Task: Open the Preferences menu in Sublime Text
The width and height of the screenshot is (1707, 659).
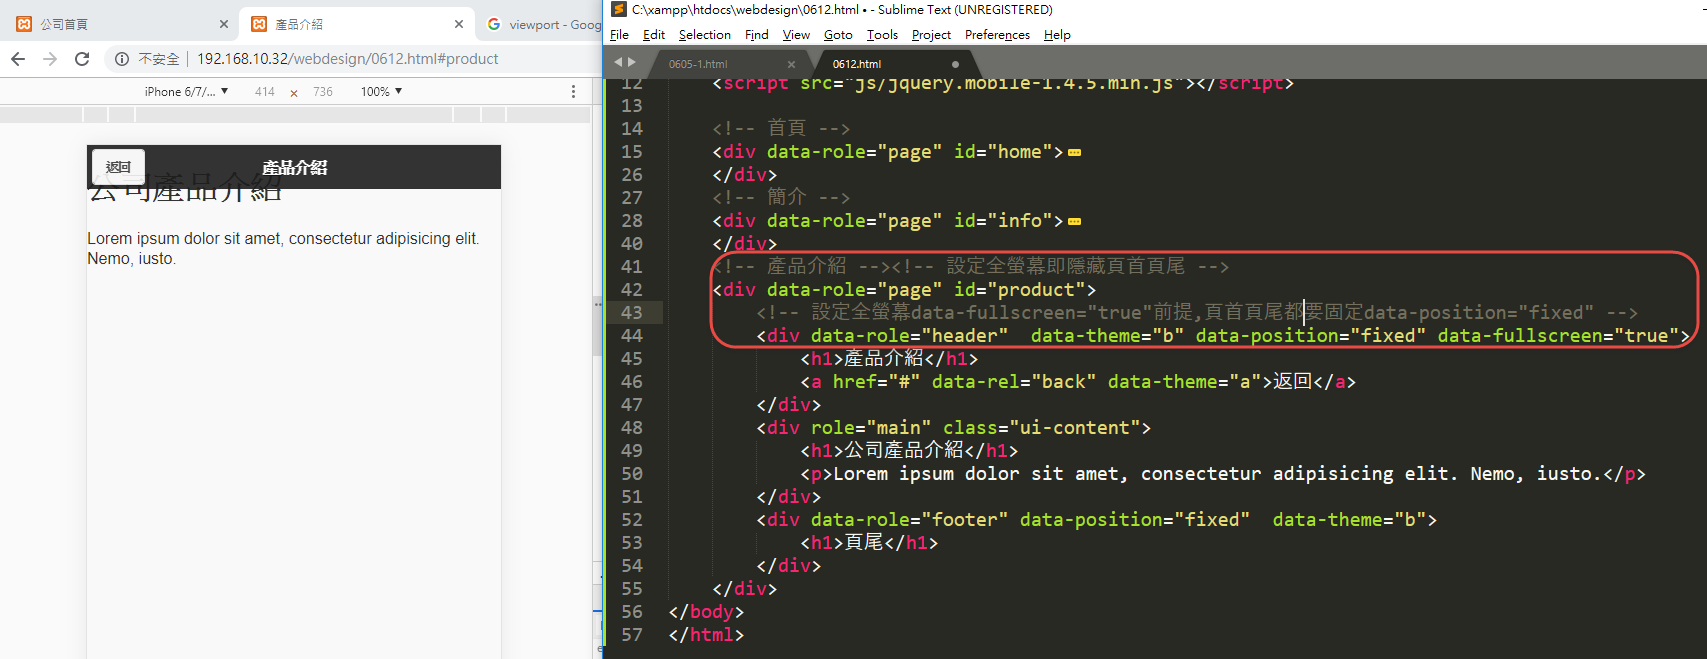Action: pyautogui.click(x=996, y=35)
